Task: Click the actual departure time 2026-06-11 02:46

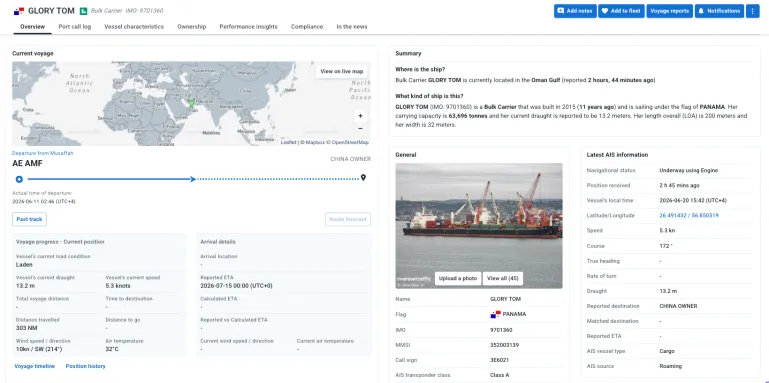Action: tap(44, 202)
